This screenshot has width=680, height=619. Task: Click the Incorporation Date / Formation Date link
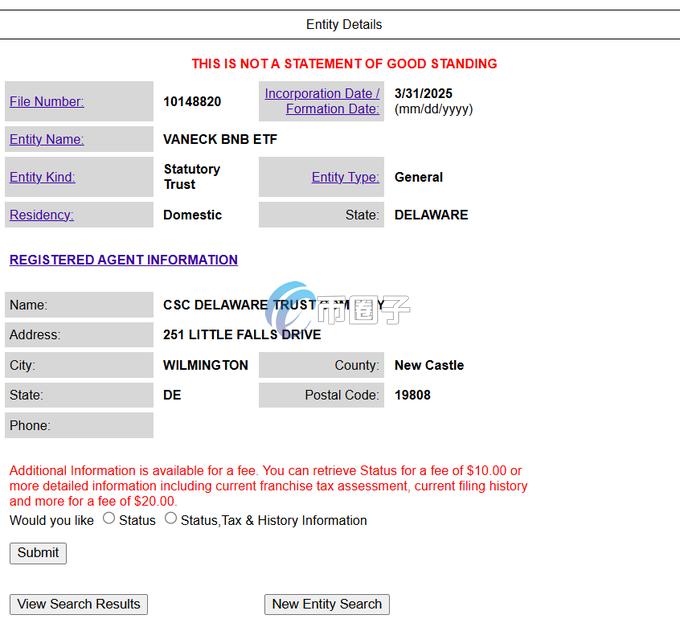[322, 101]
